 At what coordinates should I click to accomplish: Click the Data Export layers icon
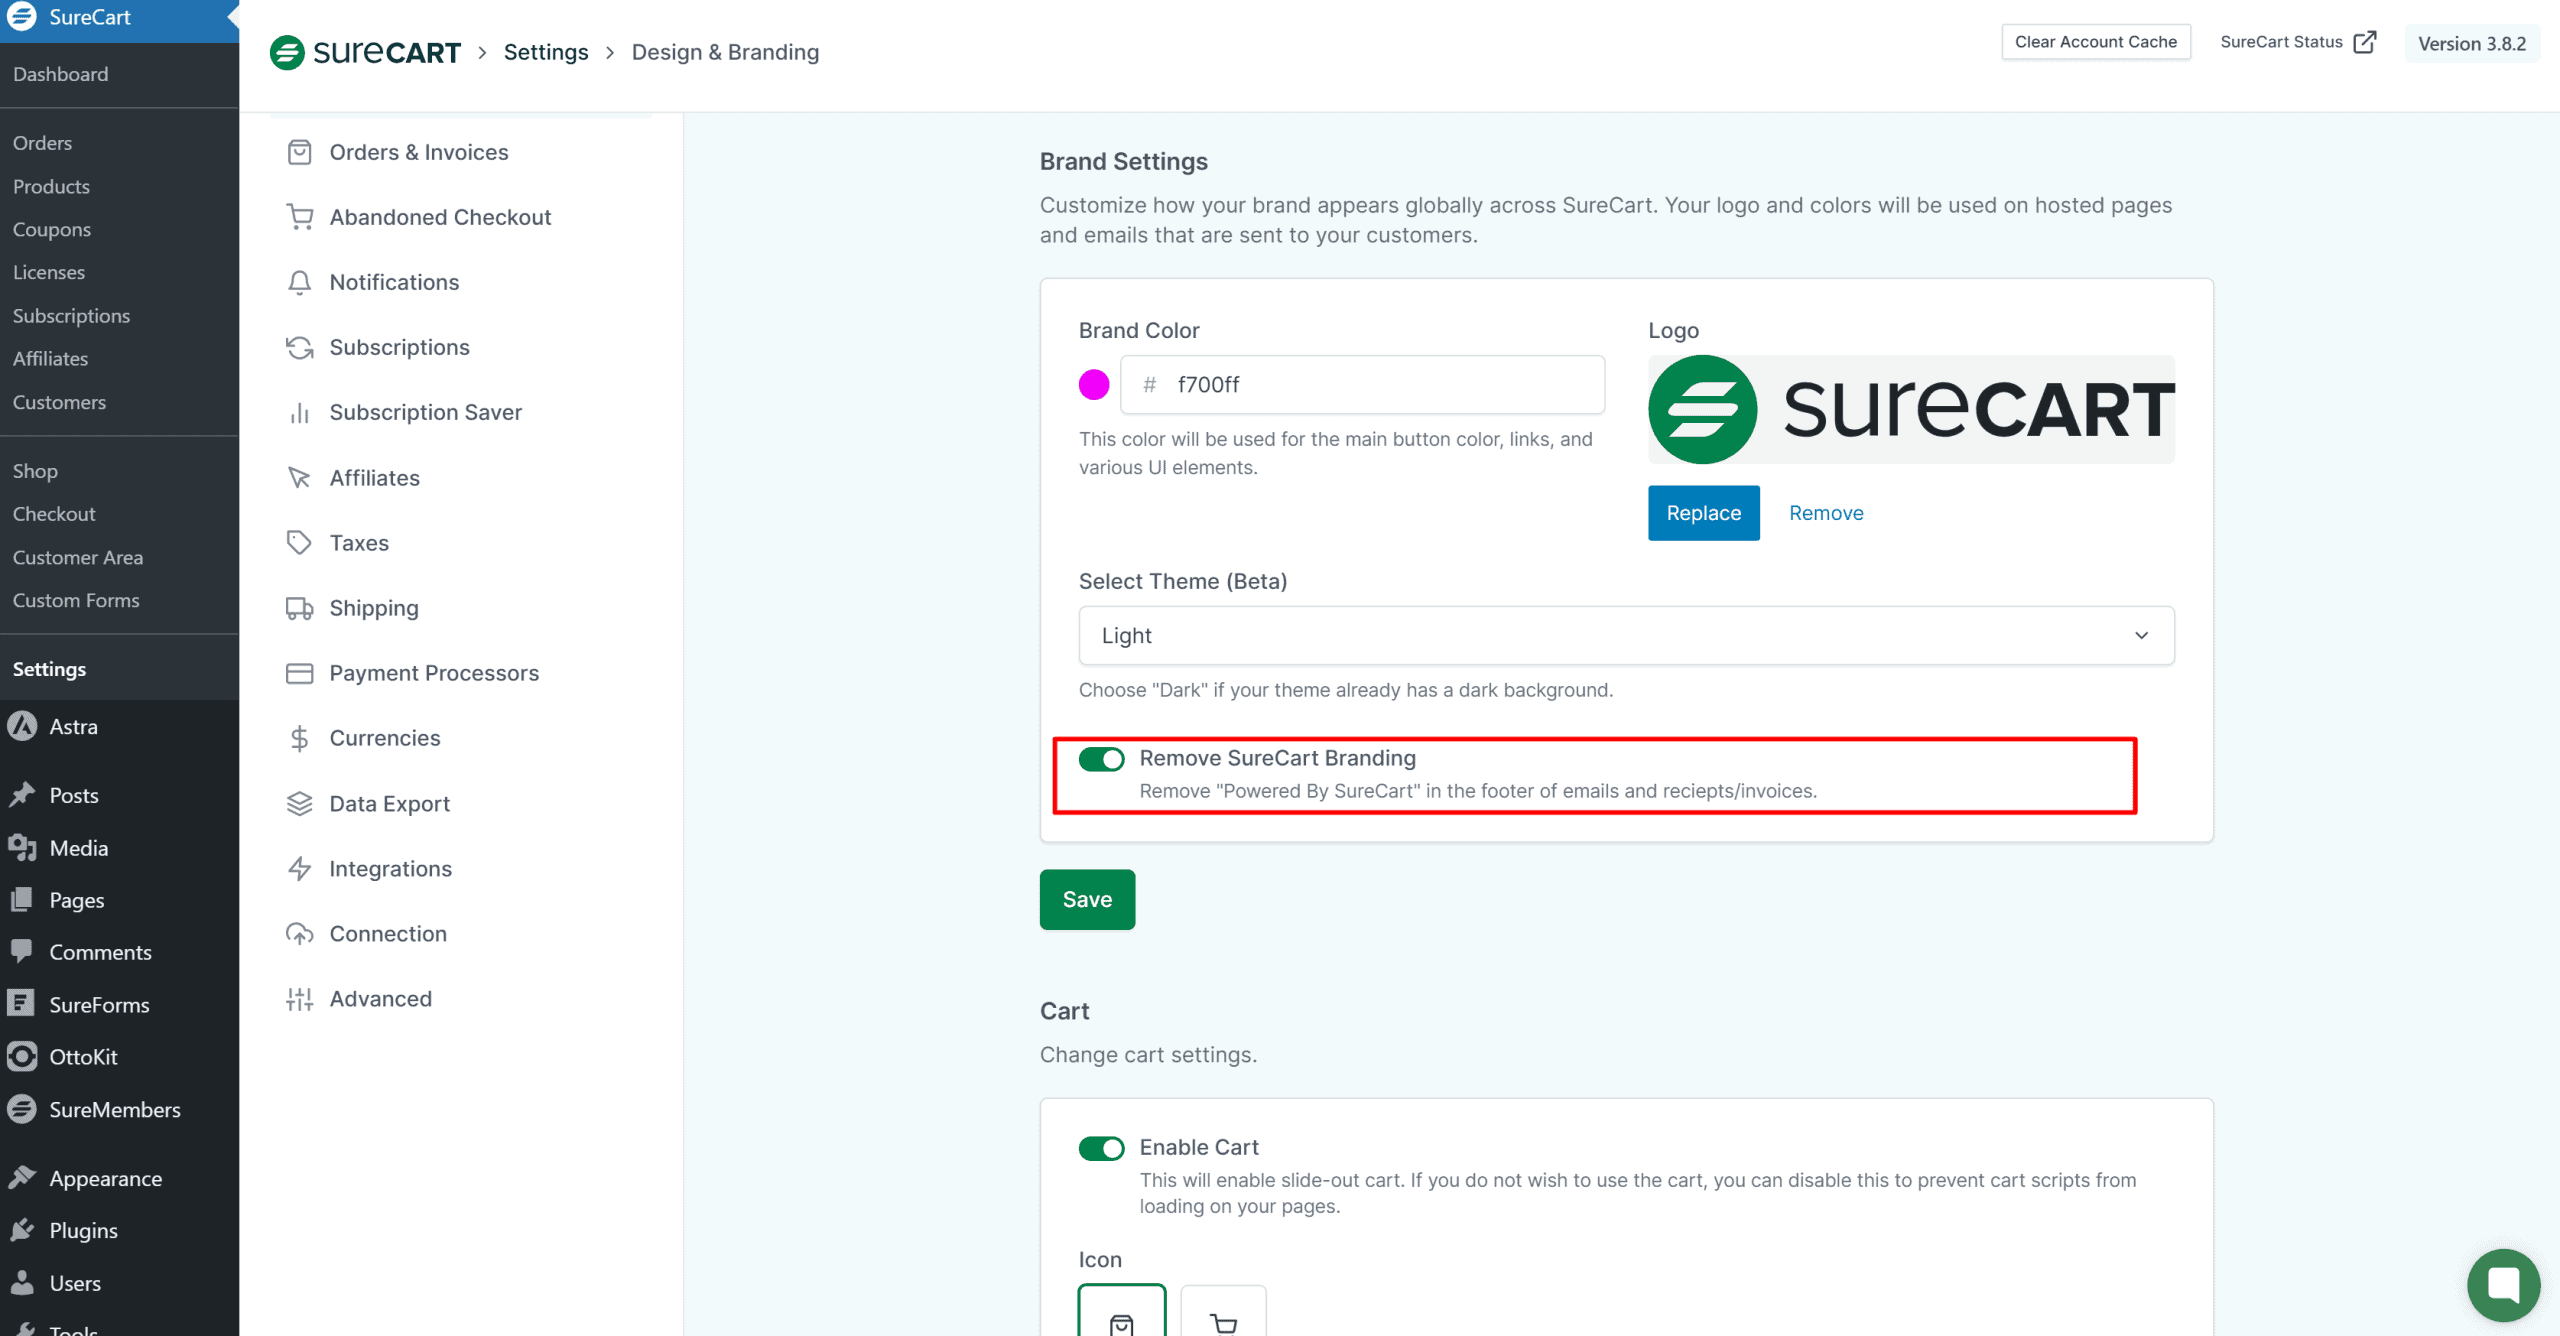click(x=299, y=804)
